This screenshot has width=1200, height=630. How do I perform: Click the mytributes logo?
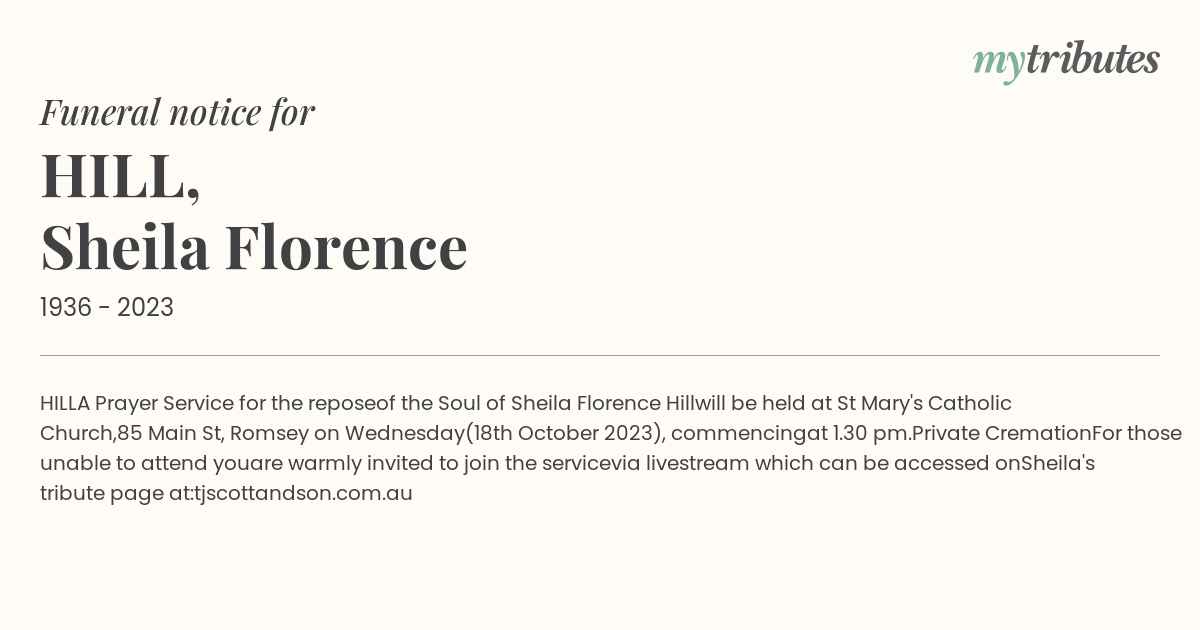(x=1066, y=61)
